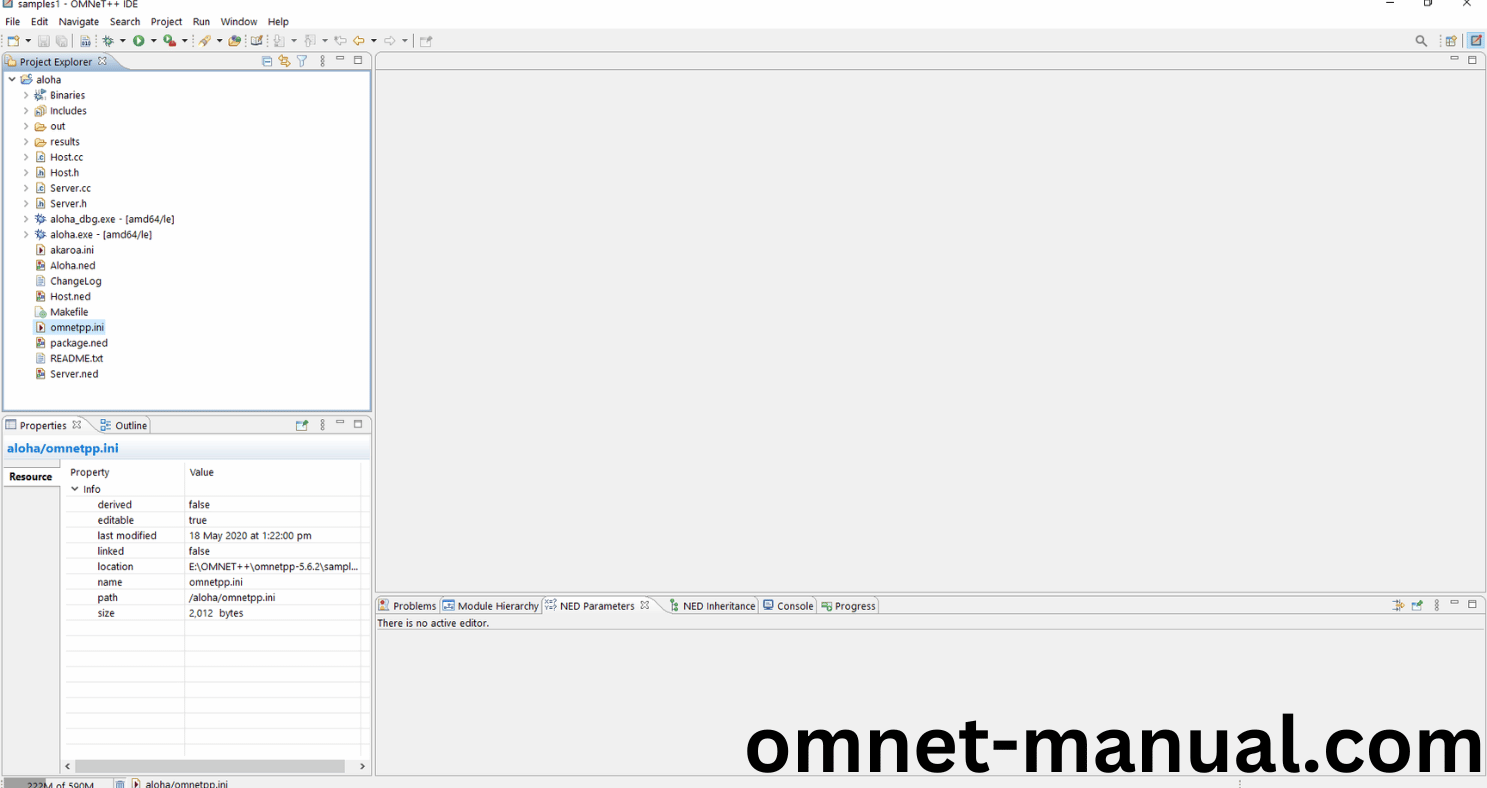Screen dimensions: 1487x788
Task: Expand the Binaries folder
Action: pyautogui.click(x=26, y=95)
